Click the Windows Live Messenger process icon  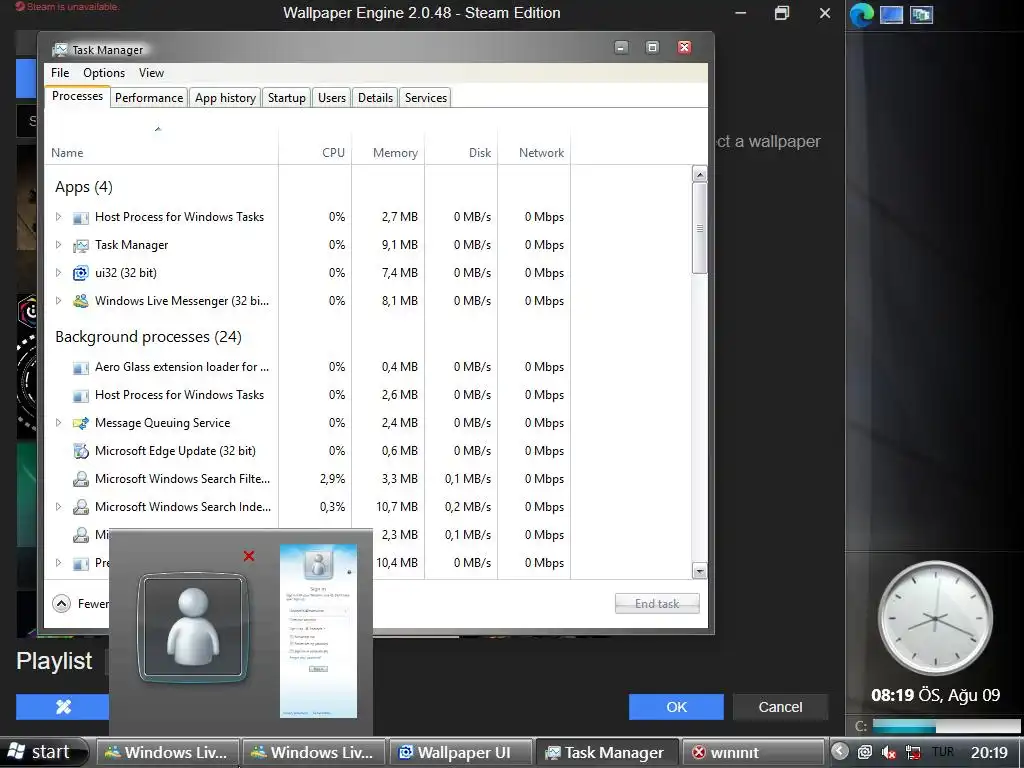(80, 301)
